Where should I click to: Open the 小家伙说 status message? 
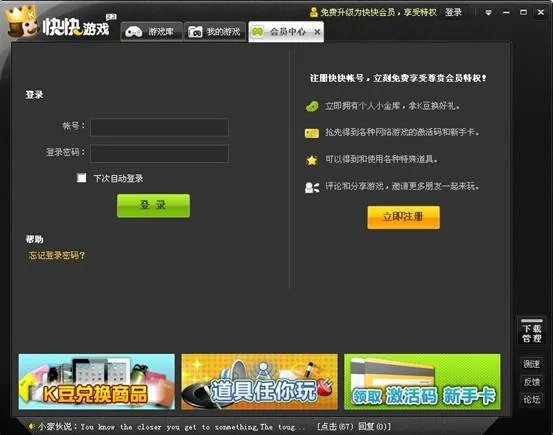(171, 427)
